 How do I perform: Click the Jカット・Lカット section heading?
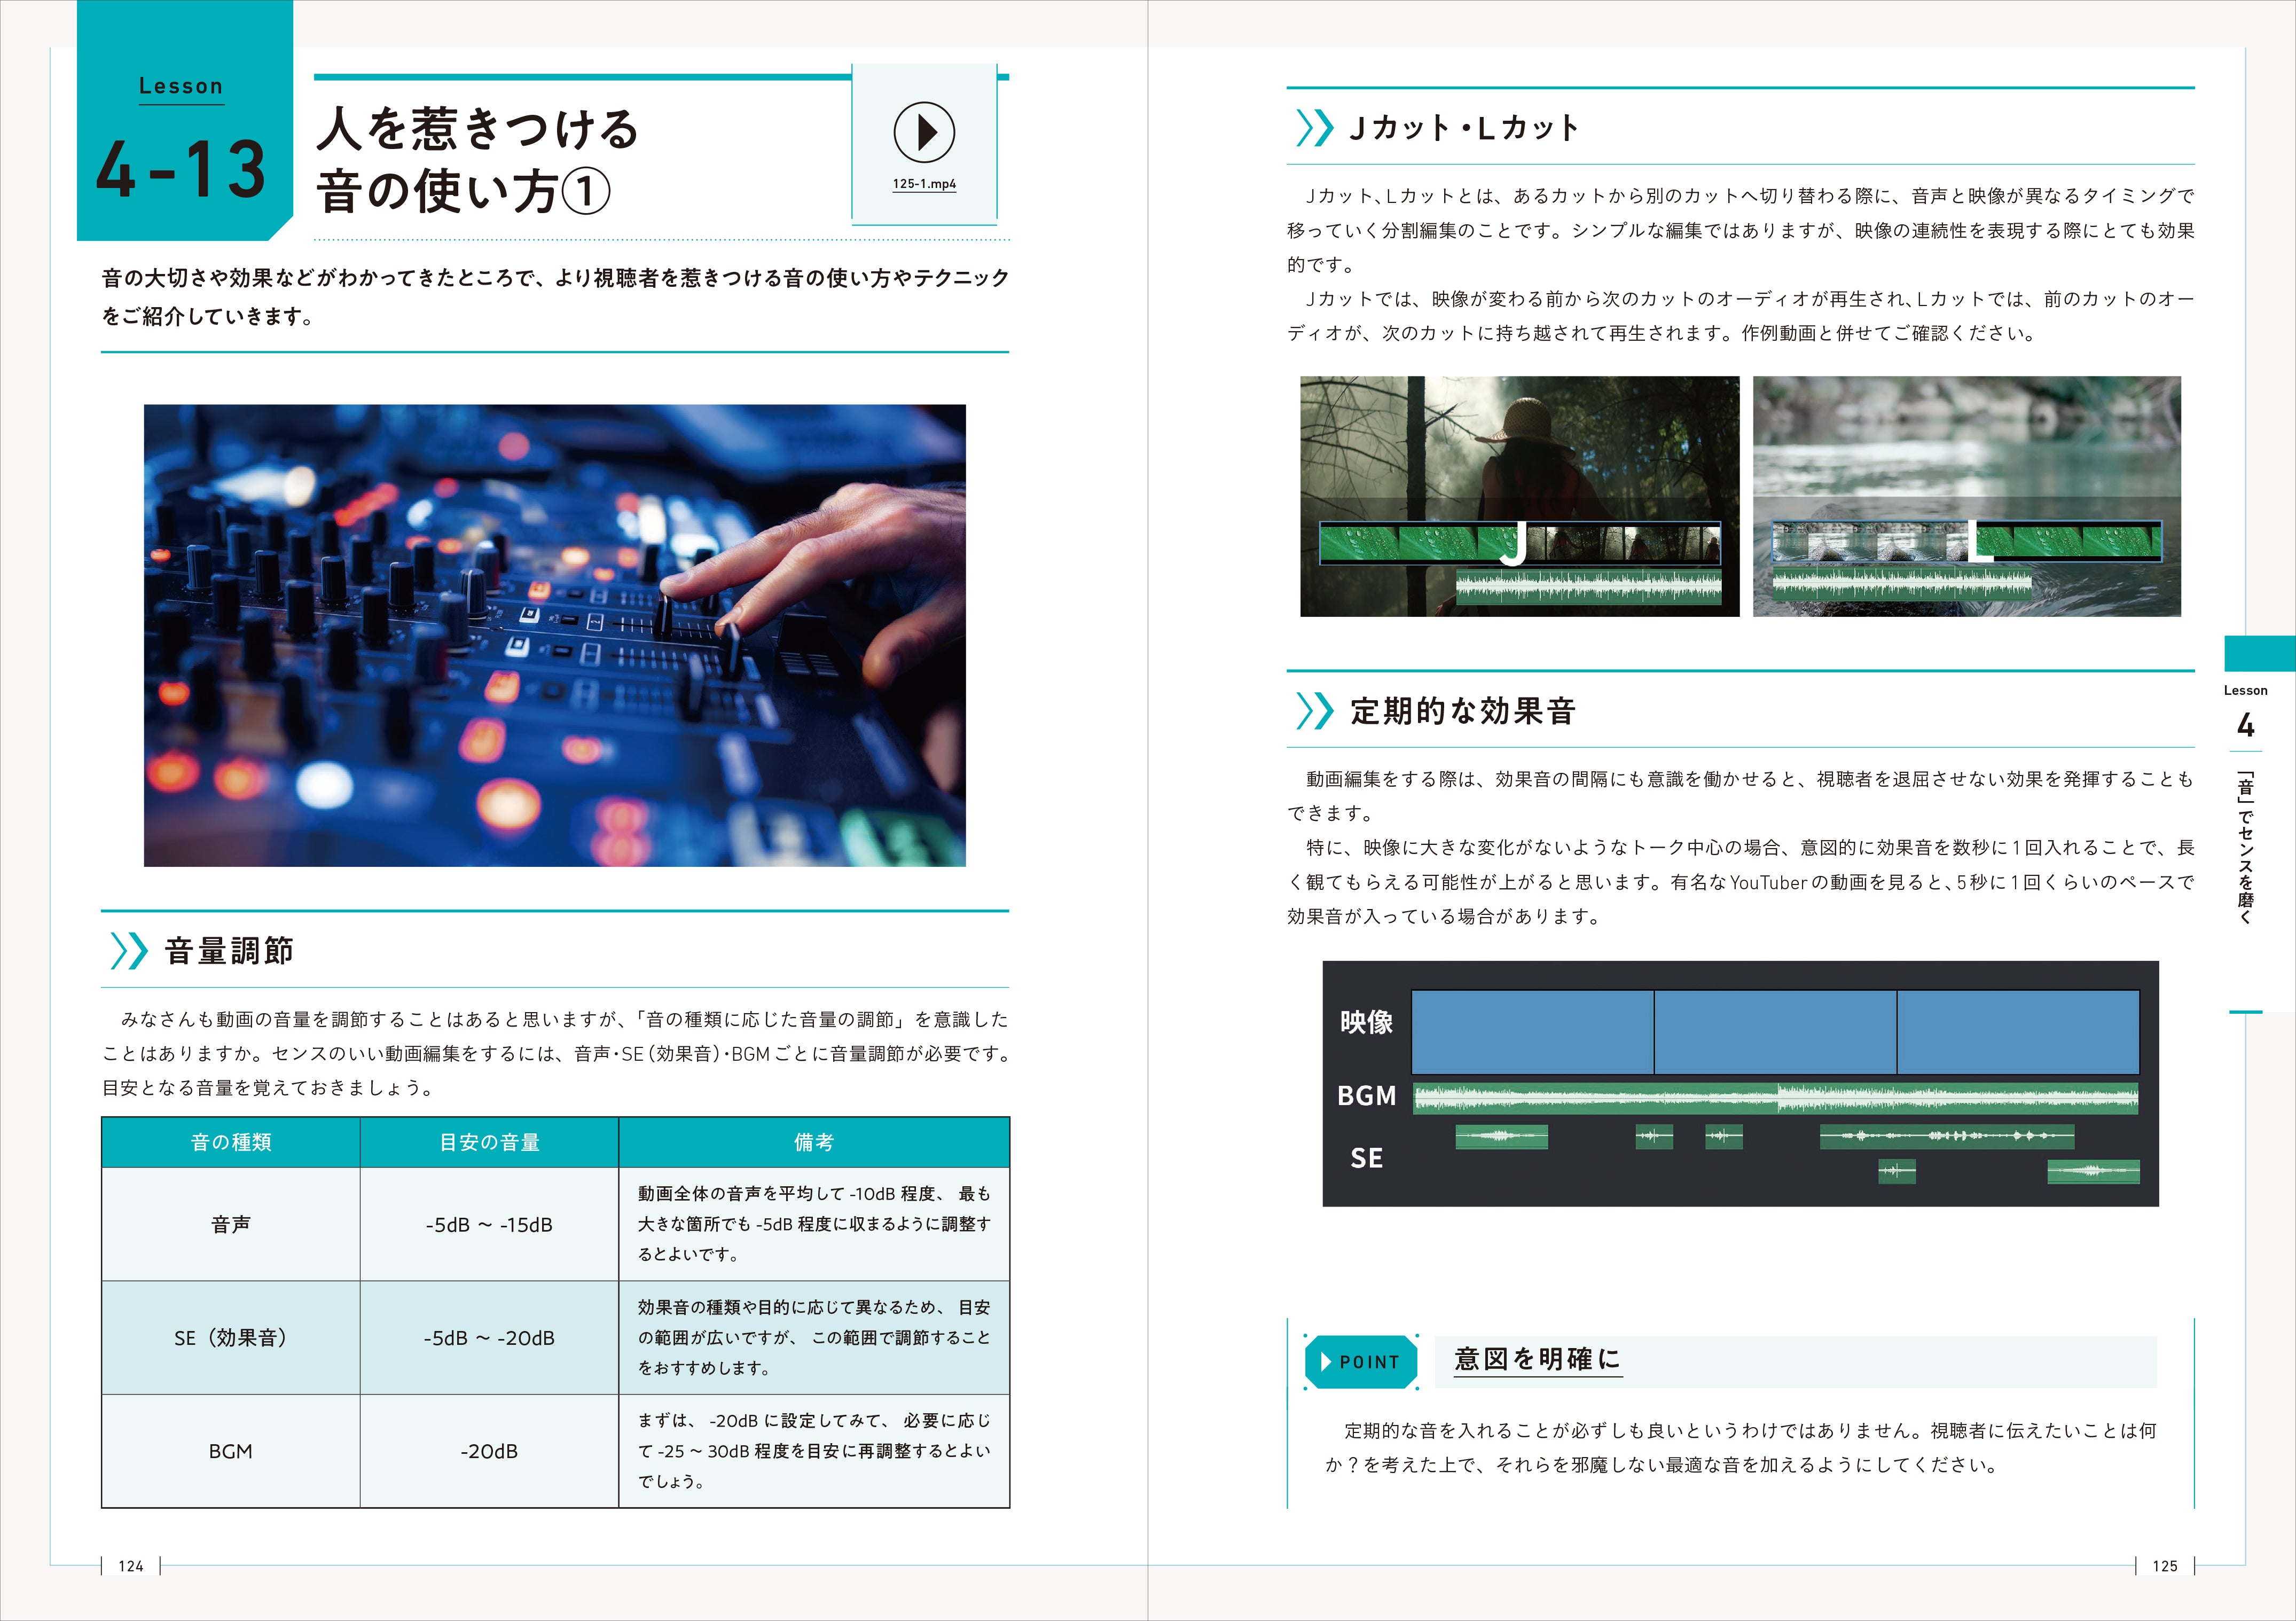[x=1464, y=128]
